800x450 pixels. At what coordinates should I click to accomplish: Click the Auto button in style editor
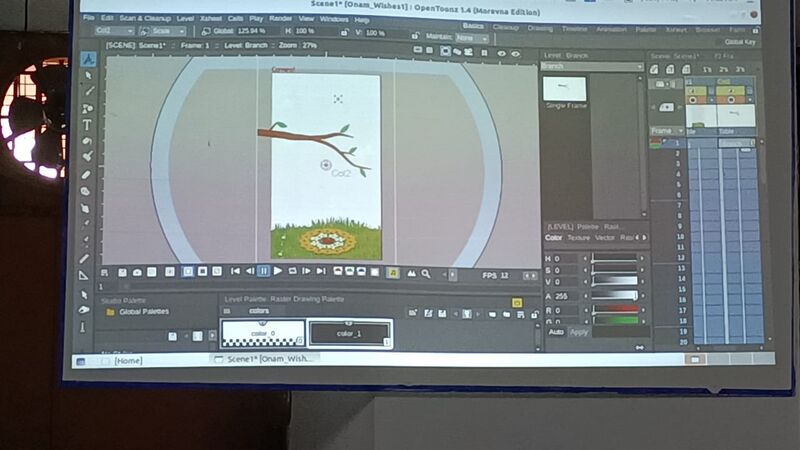(x=556, y=331)
